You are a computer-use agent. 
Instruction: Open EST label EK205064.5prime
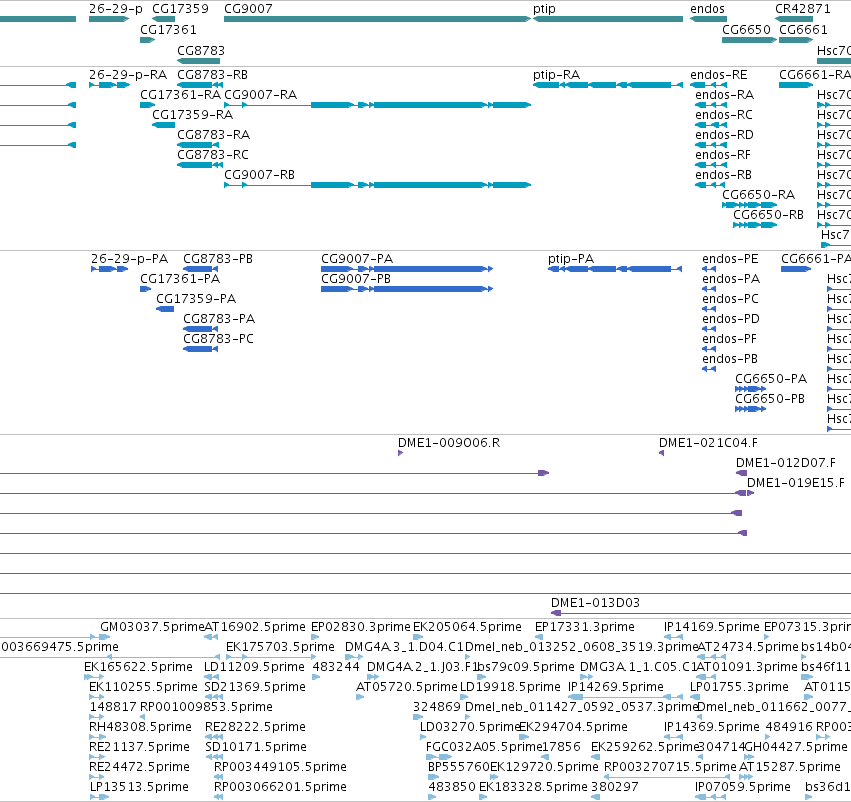467,627
